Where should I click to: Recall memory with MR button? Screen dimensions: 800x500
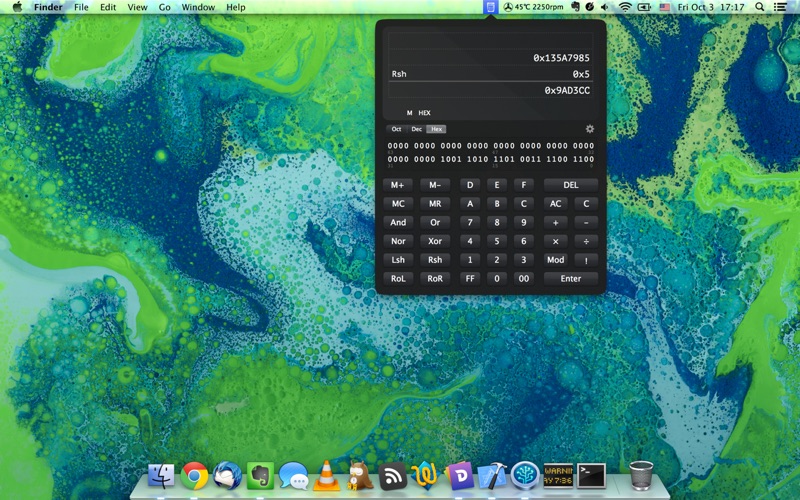pos(435,204)
